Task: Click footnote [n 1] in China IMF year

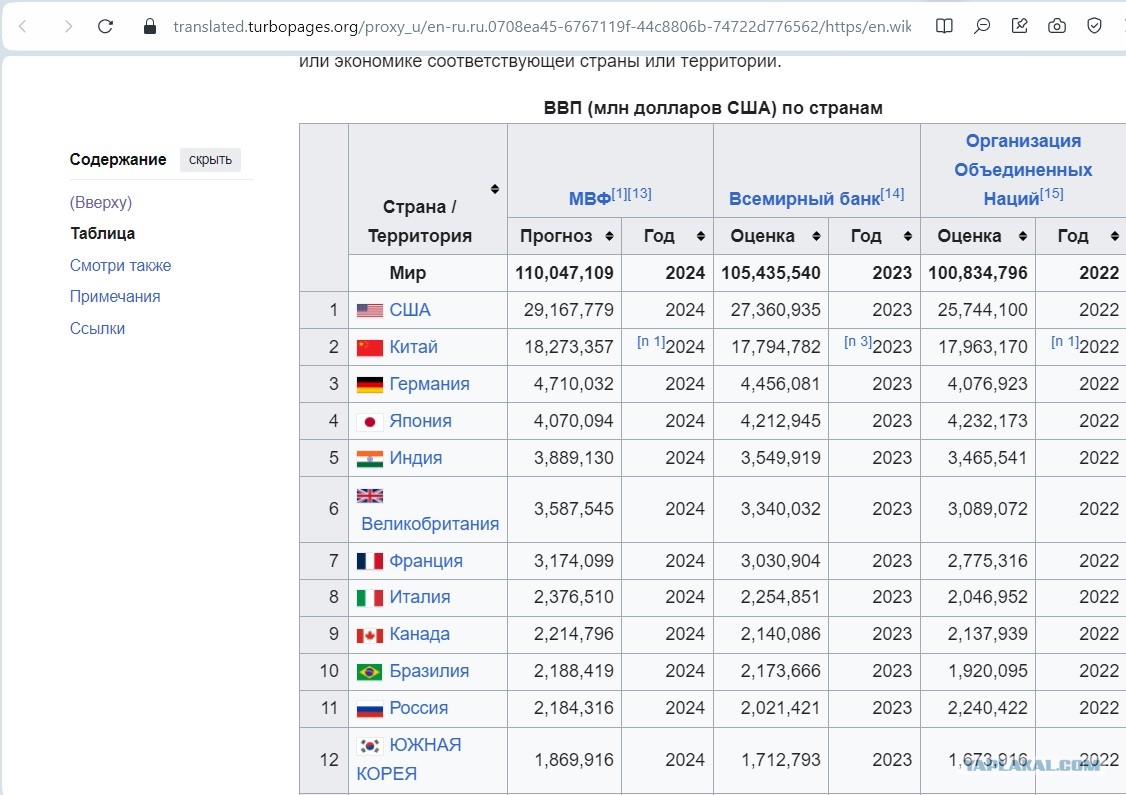Action: pyautogui.click(x=651, y=342)
